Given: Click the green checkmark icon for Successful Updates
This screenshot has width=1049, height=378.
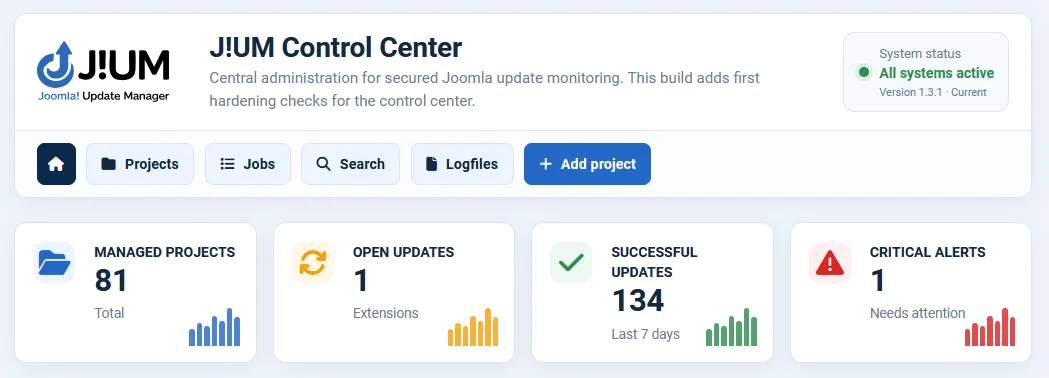Looking at the screenshot, I should coord(571,262).
